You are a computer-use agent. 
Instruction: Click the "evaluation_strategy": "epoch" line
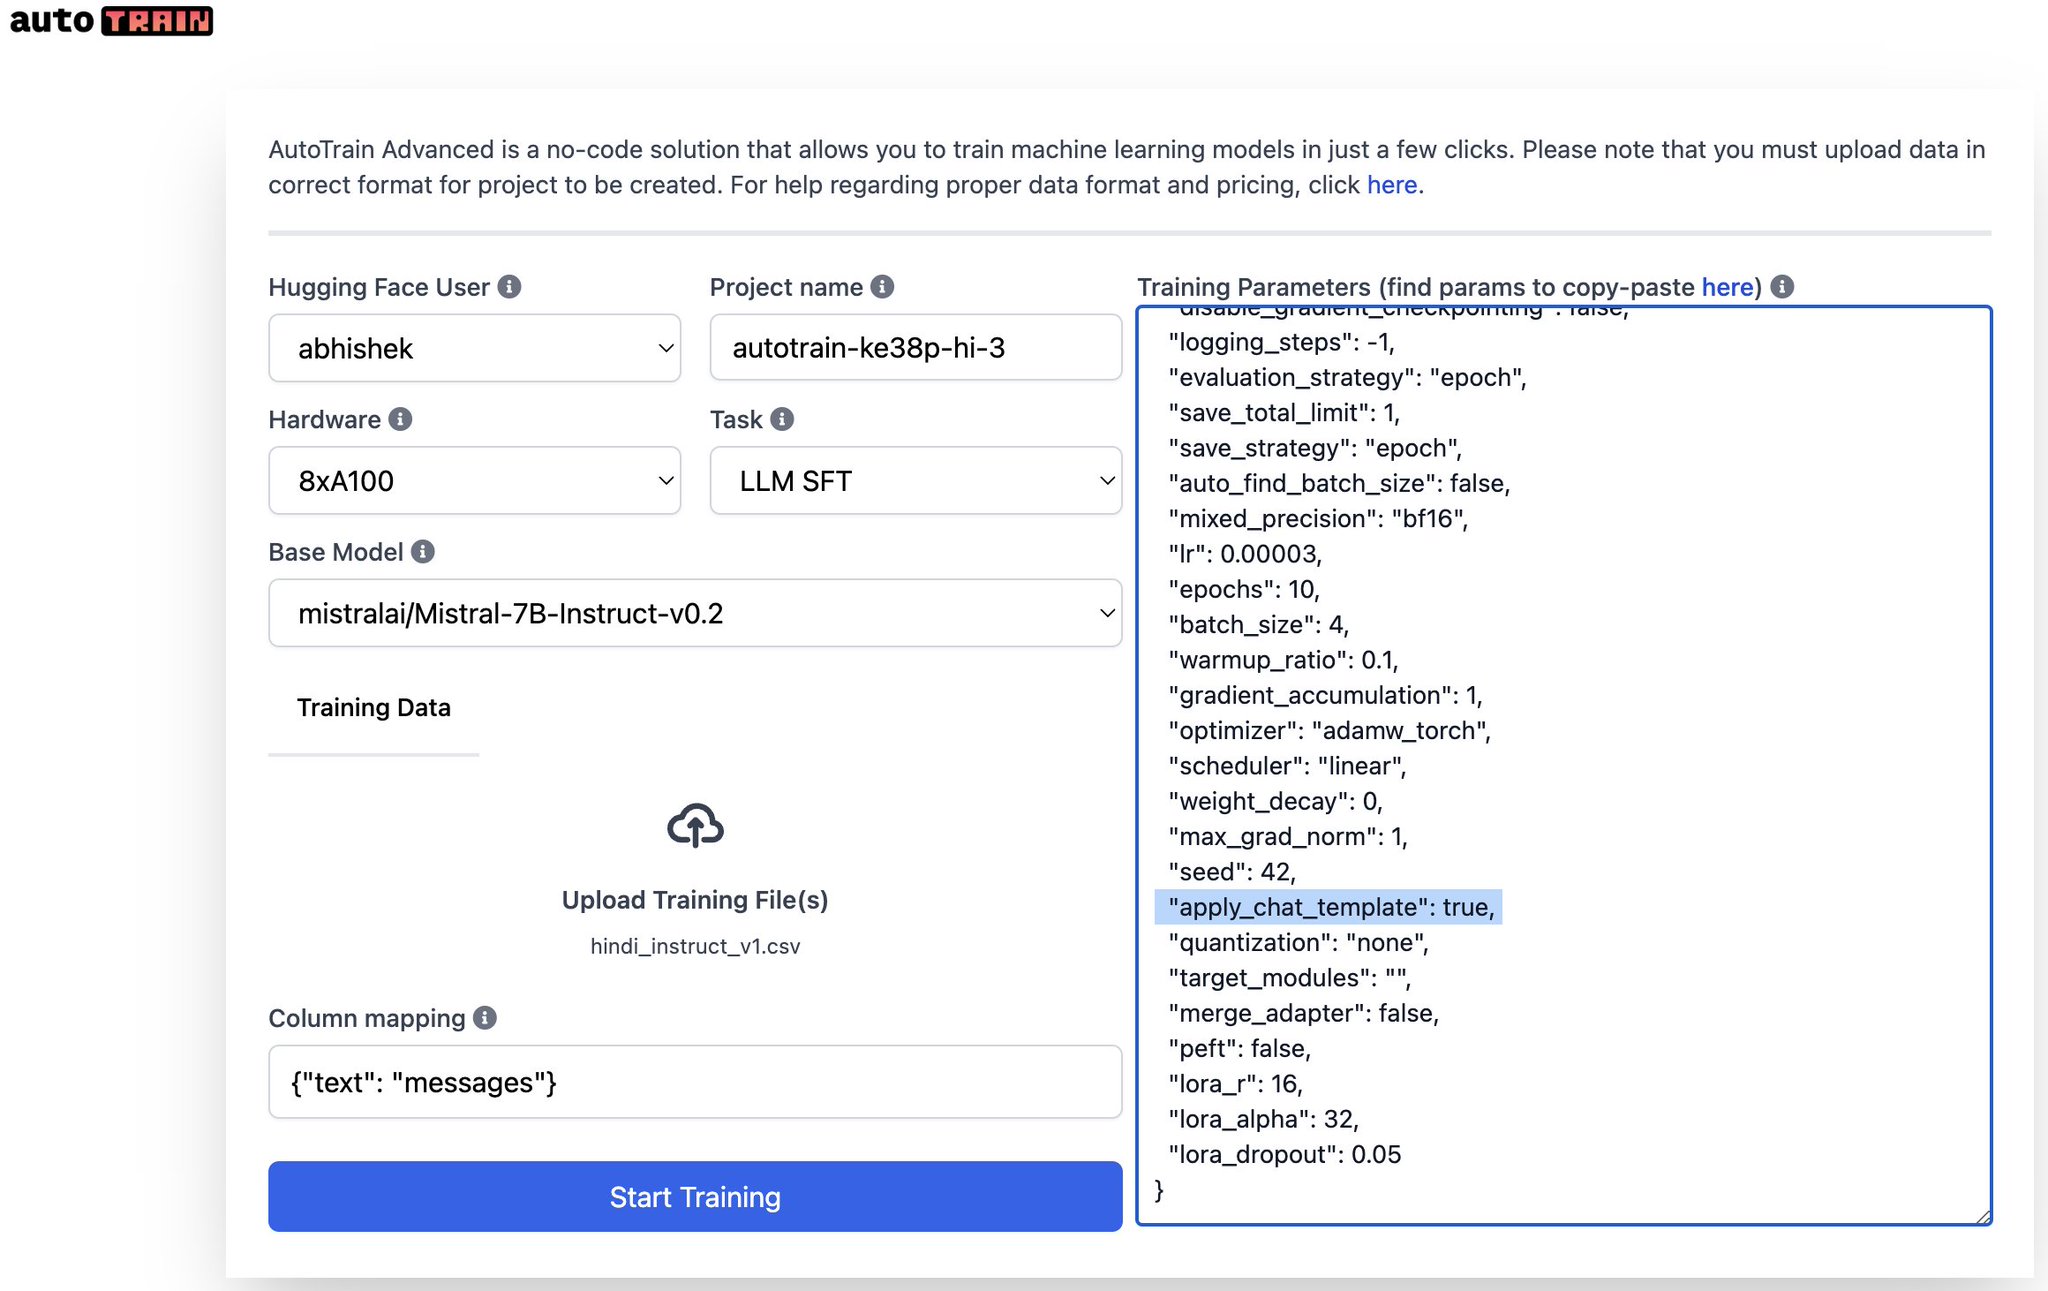pyautogui.click(x=1347, y=377)
